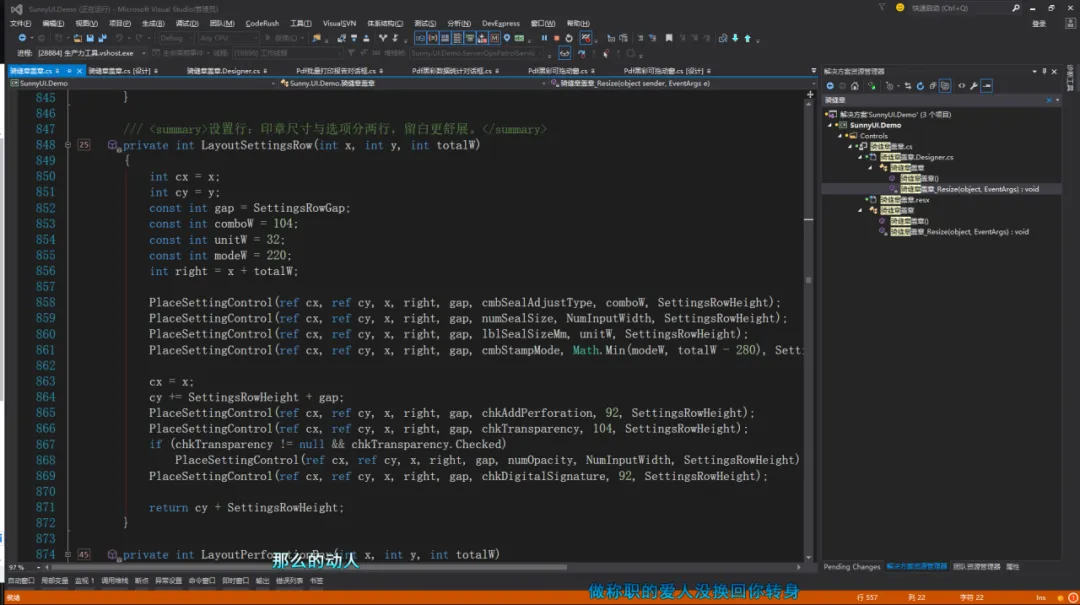Click the blue download arrow toolbar icon

click(x=735, y=38)
